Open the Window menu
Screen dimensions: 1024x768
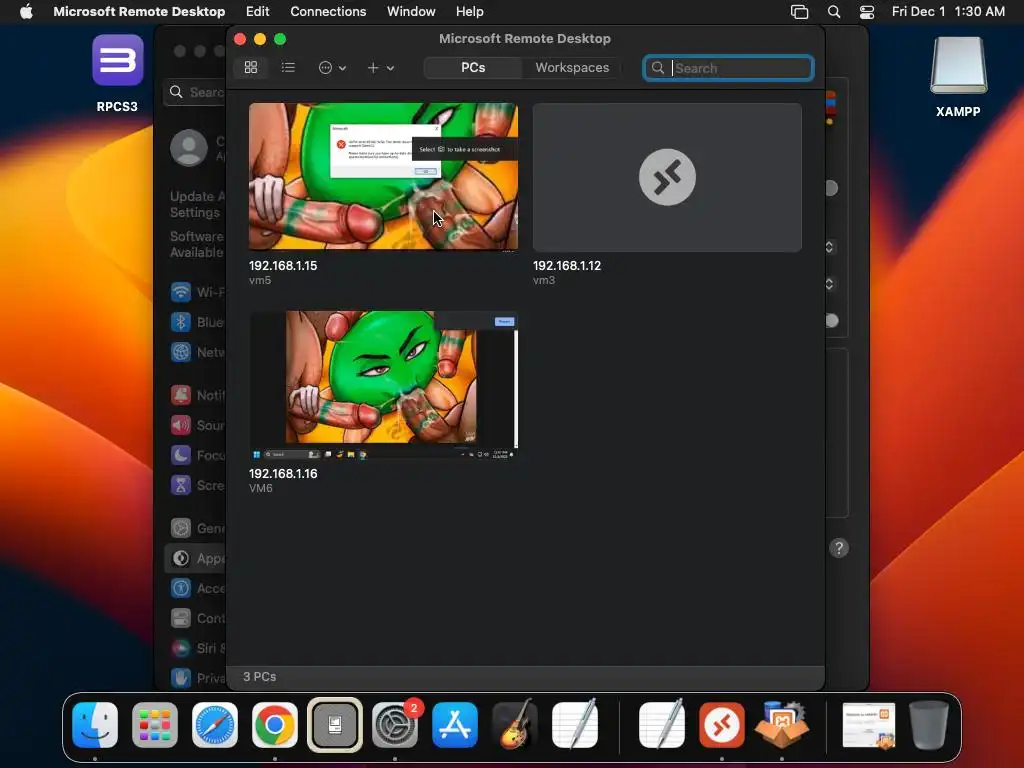(x=411, y=12)
